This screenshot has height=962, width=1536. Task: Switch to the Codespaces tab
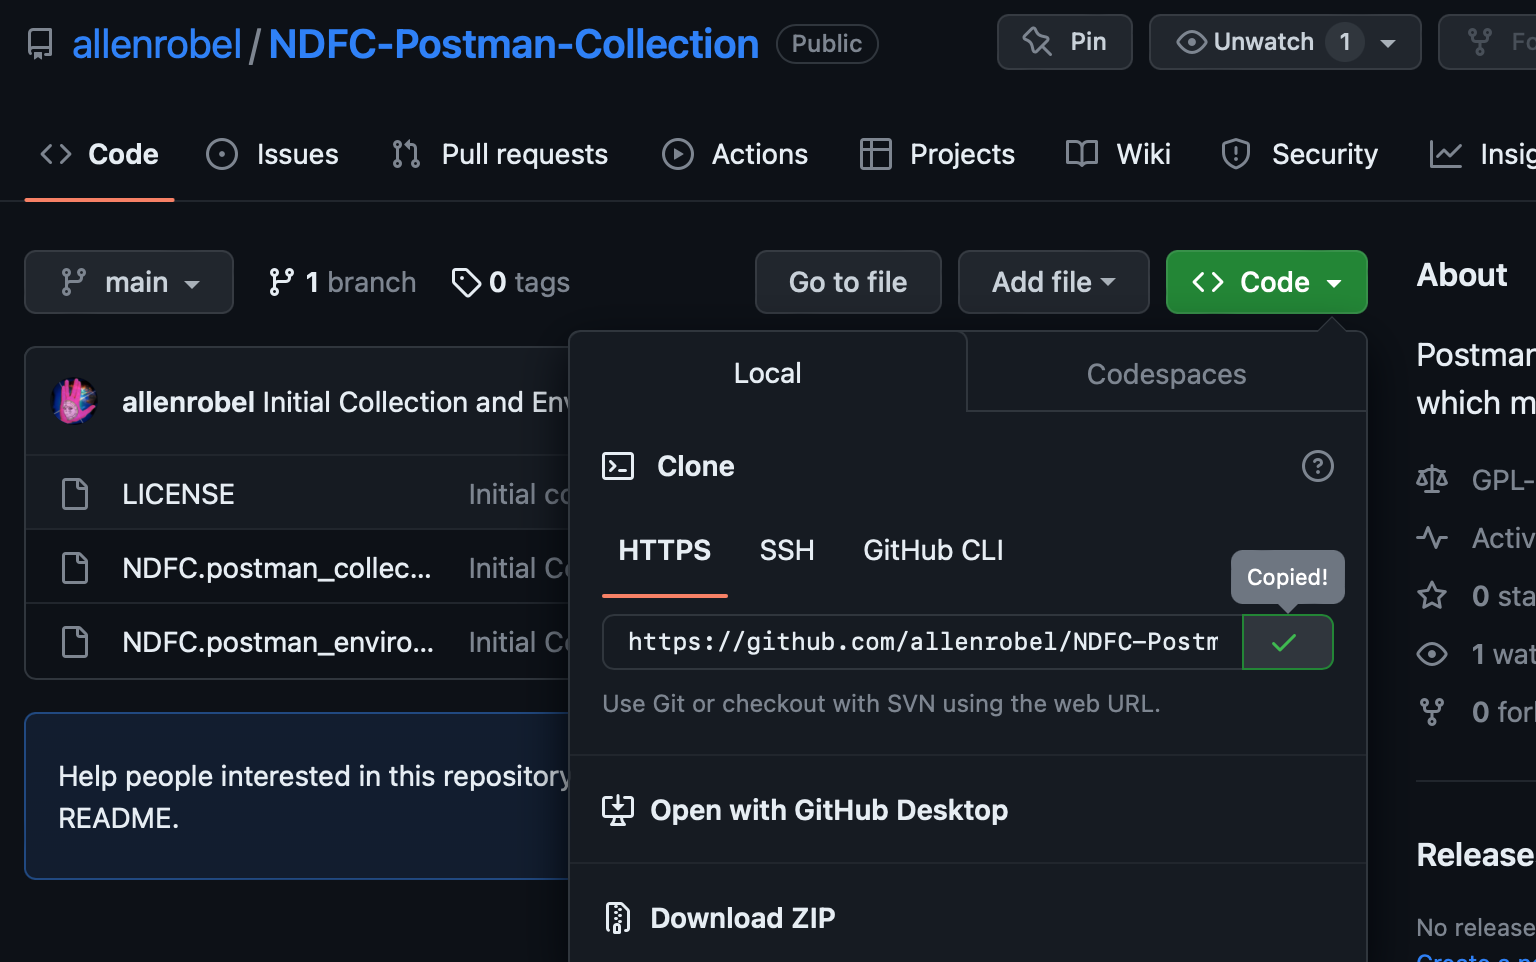click(x=1166, y=374)
